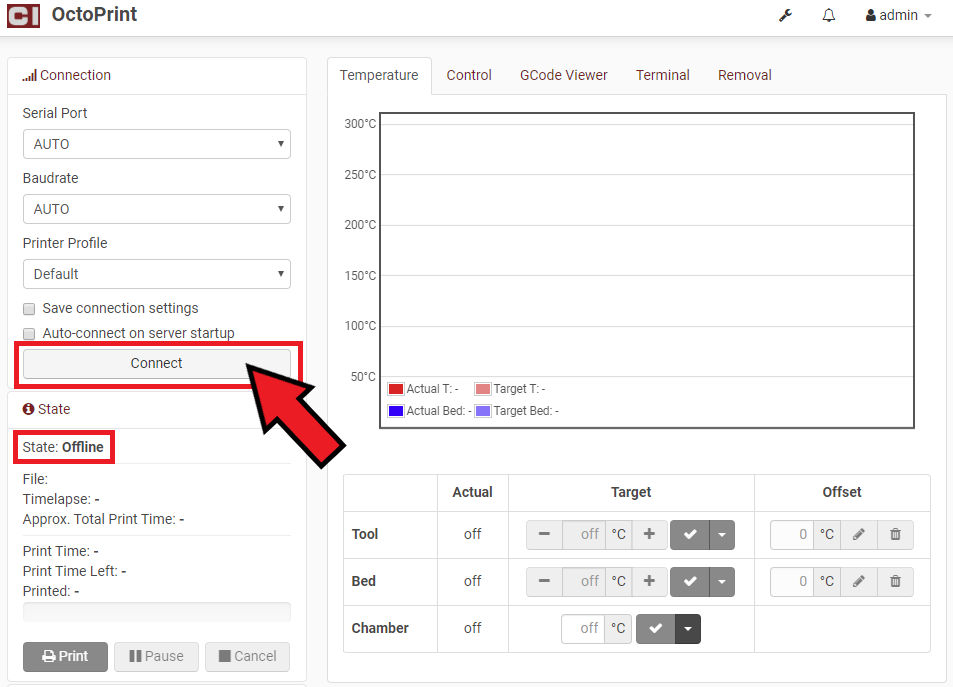Open notifications bell icon

point(828,15)
